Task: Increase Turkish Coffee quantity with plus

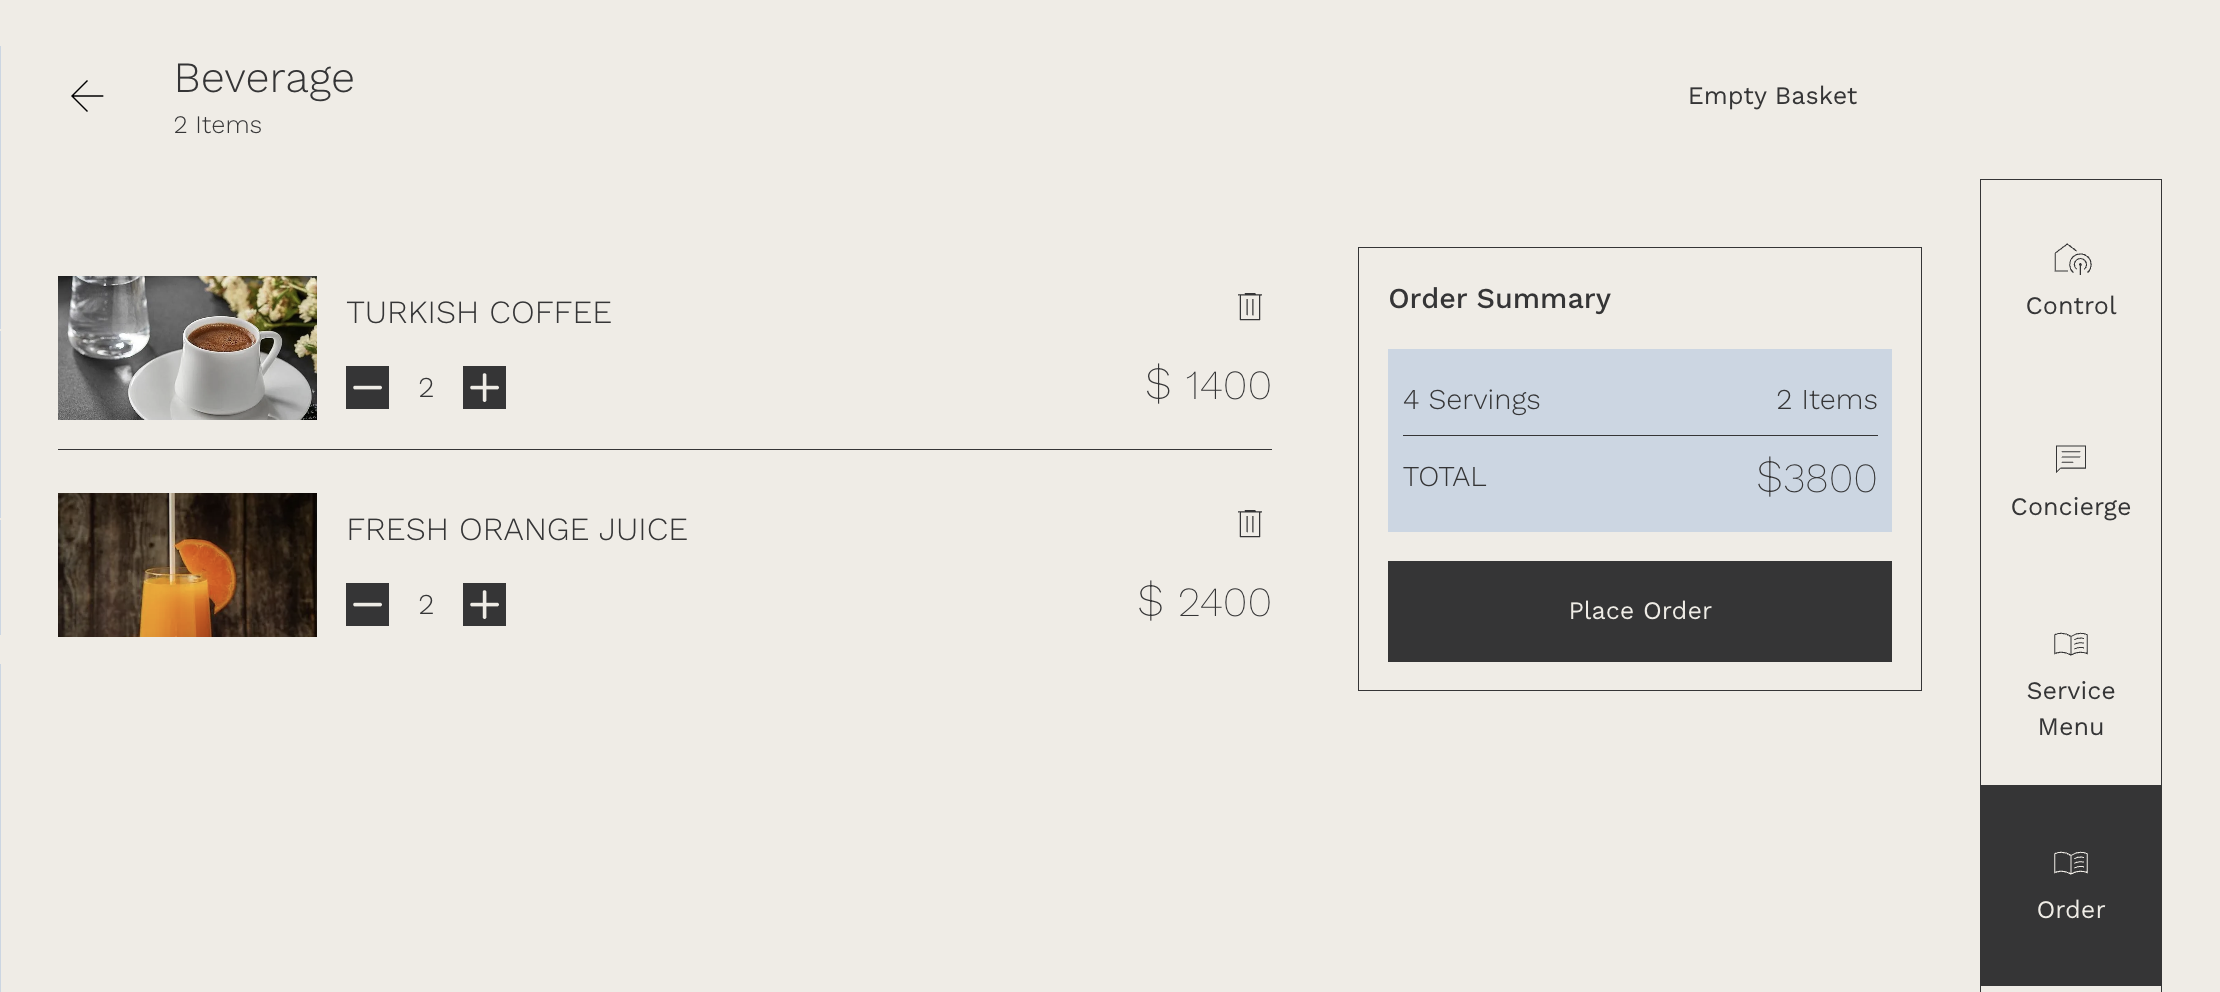Action: pos(484,388)
